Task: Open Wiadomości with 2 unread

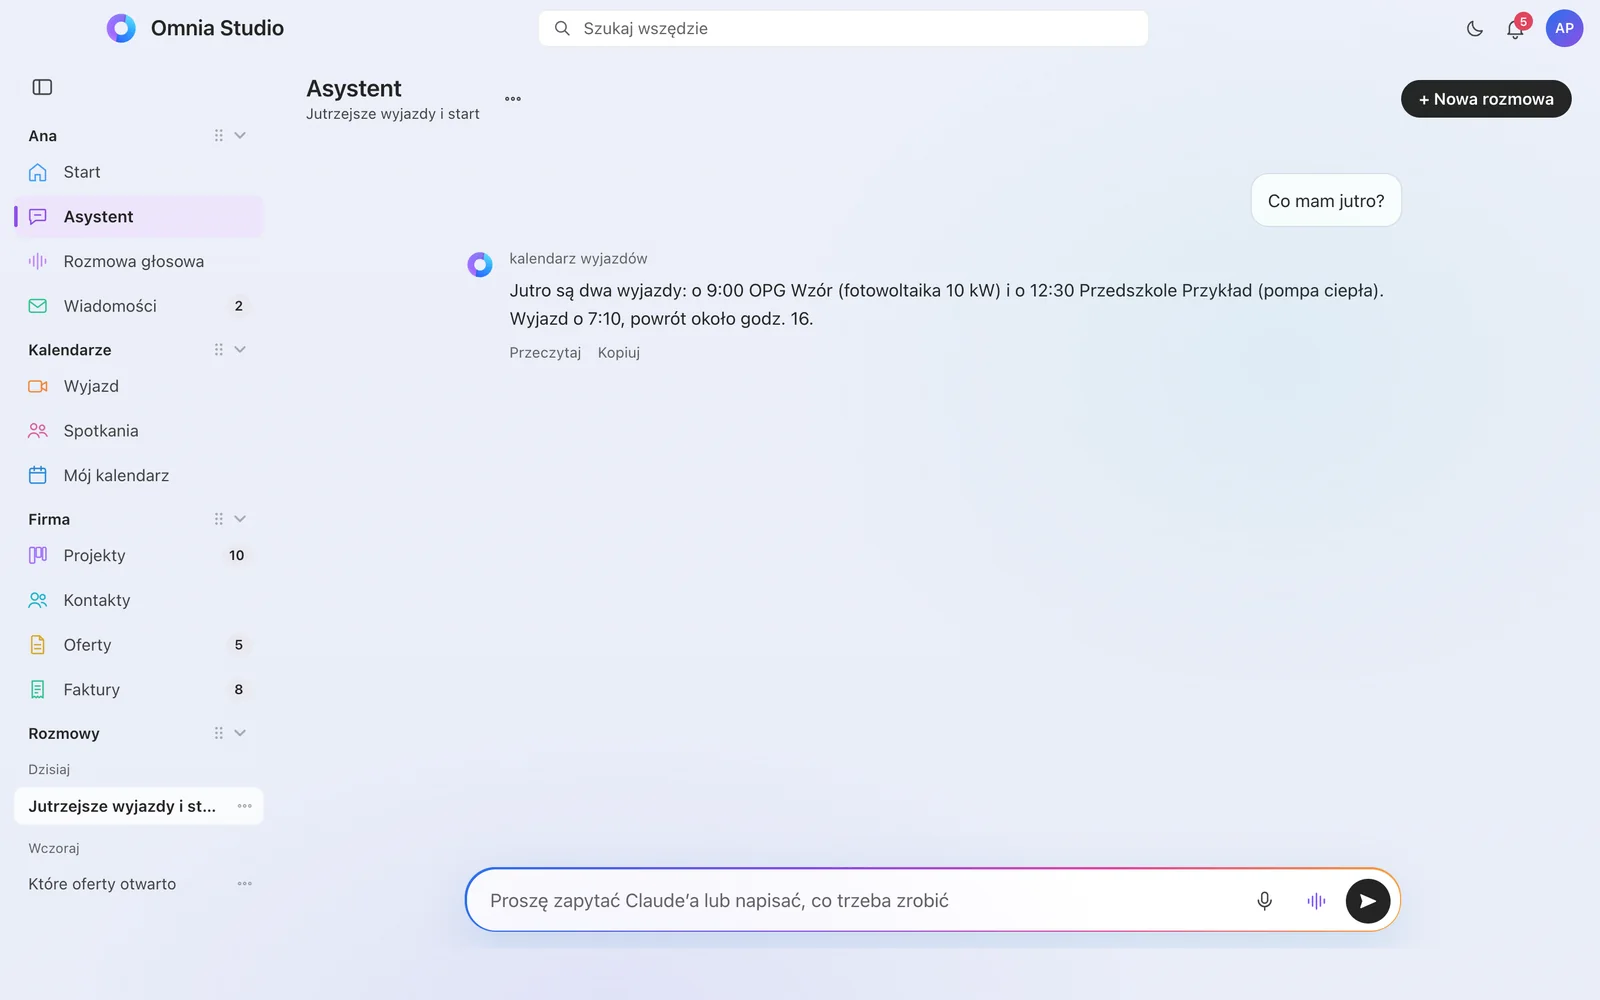Action: (x=139, y=306)
